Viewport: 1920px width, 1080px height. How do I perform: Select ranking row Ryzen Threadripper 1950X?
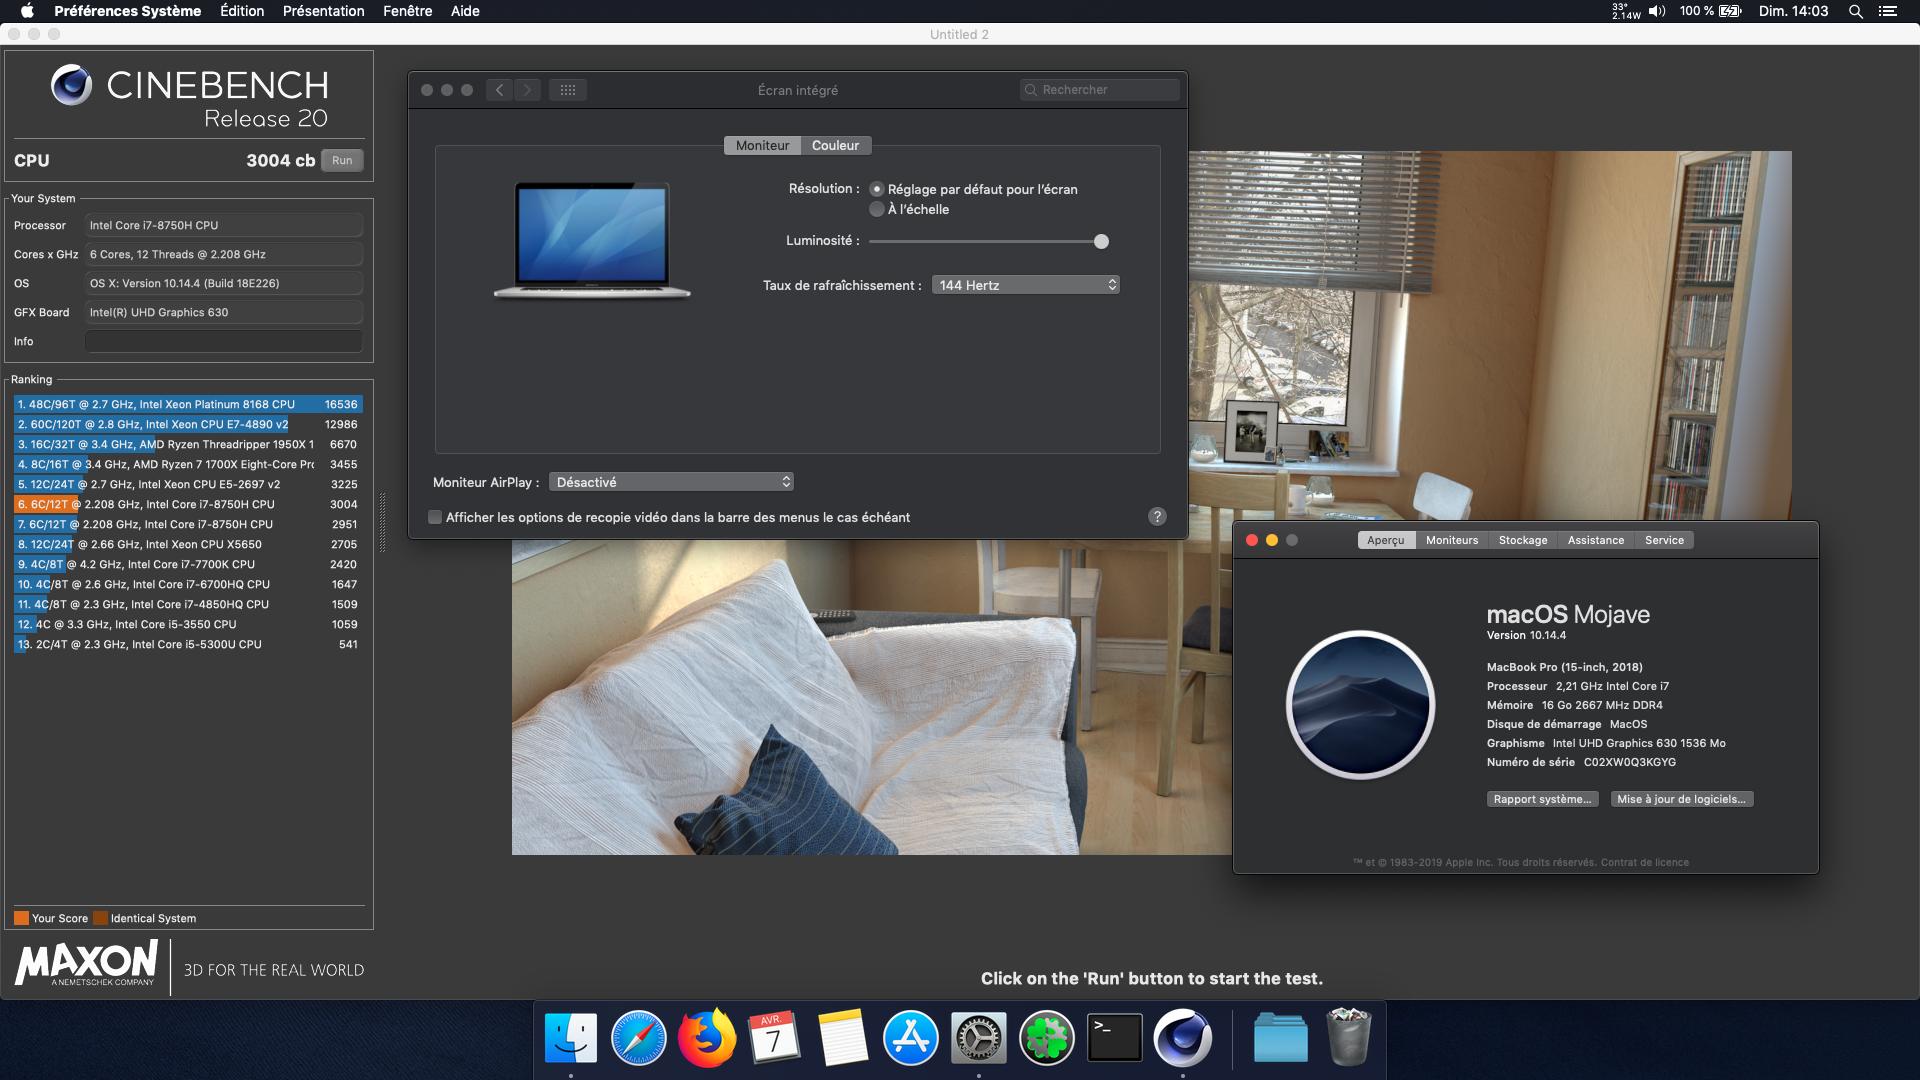pos(188,444)
